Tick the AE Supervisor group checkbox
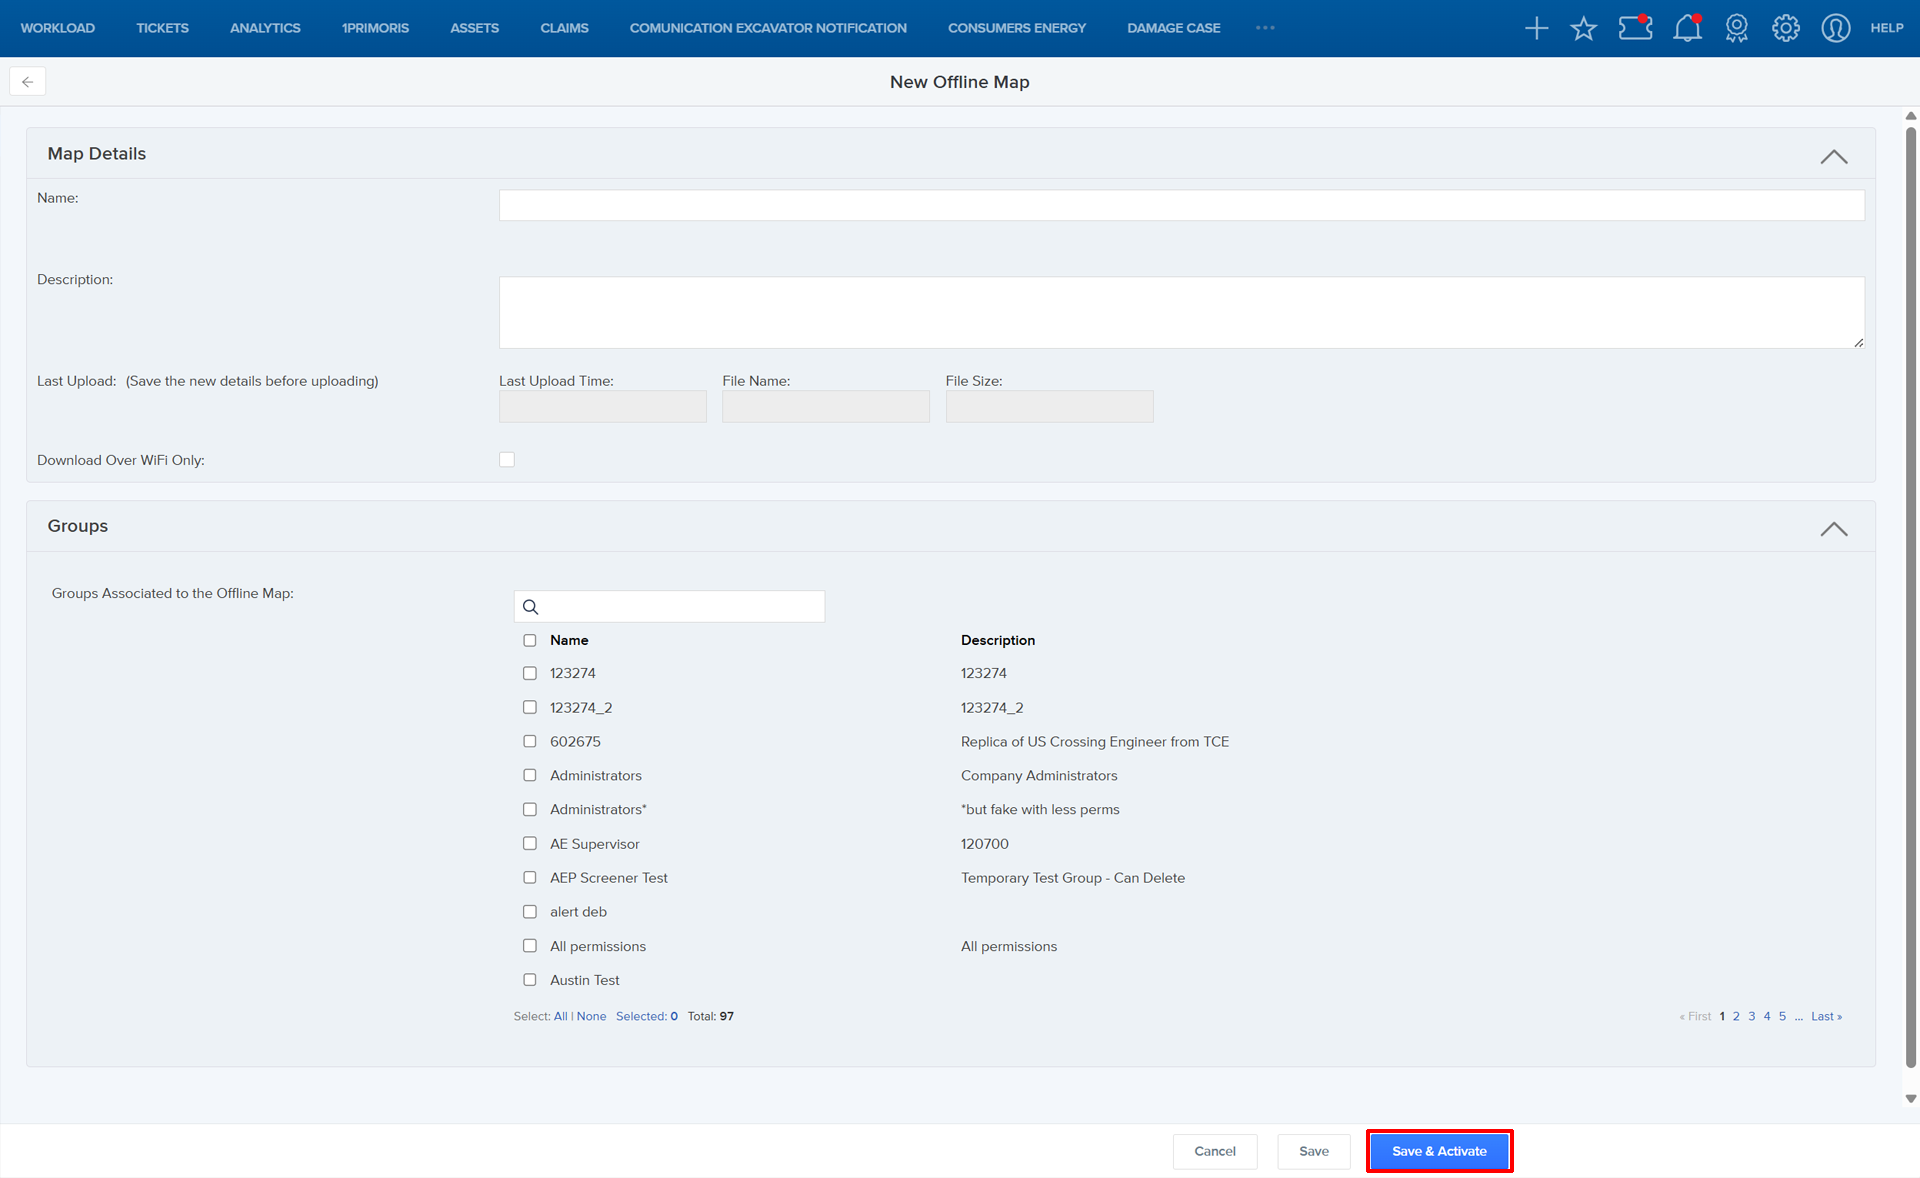 (530, 844)
